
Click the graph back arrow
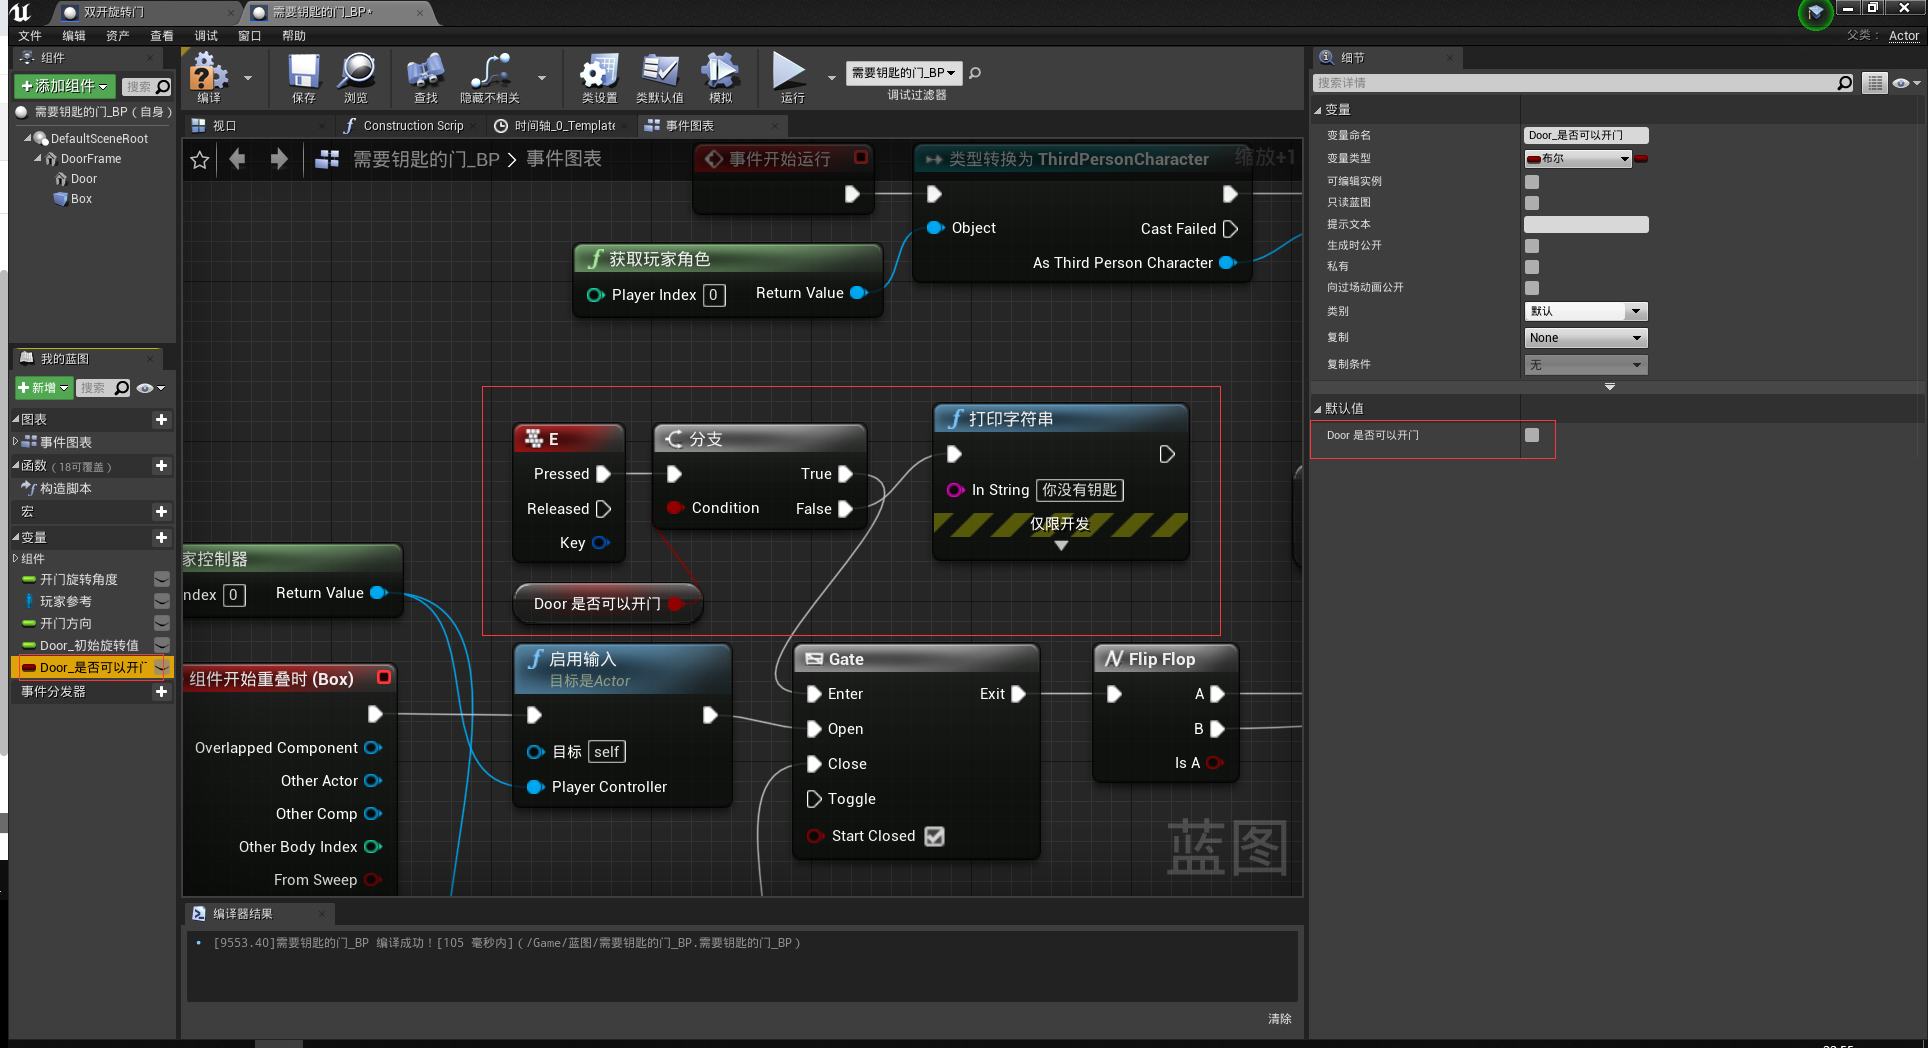[x=238, y=159]
